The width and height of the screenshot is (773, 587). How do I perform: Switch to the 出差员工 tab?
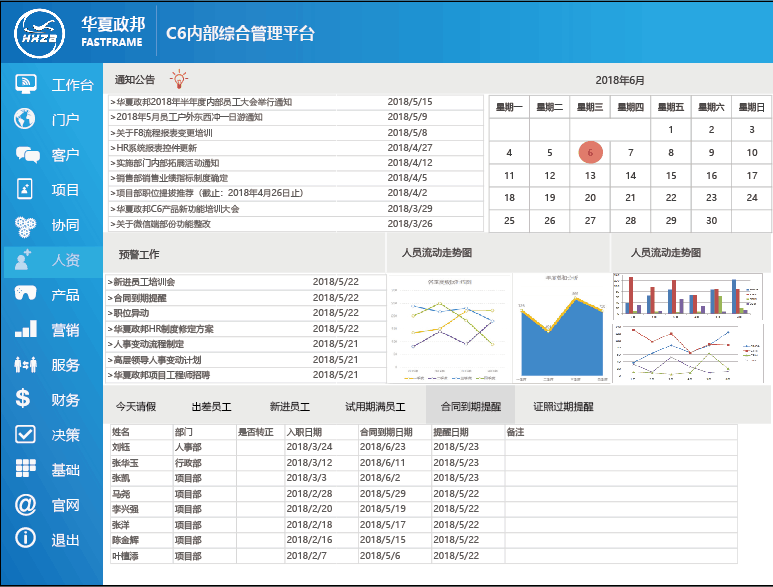(x=211, y=407)
